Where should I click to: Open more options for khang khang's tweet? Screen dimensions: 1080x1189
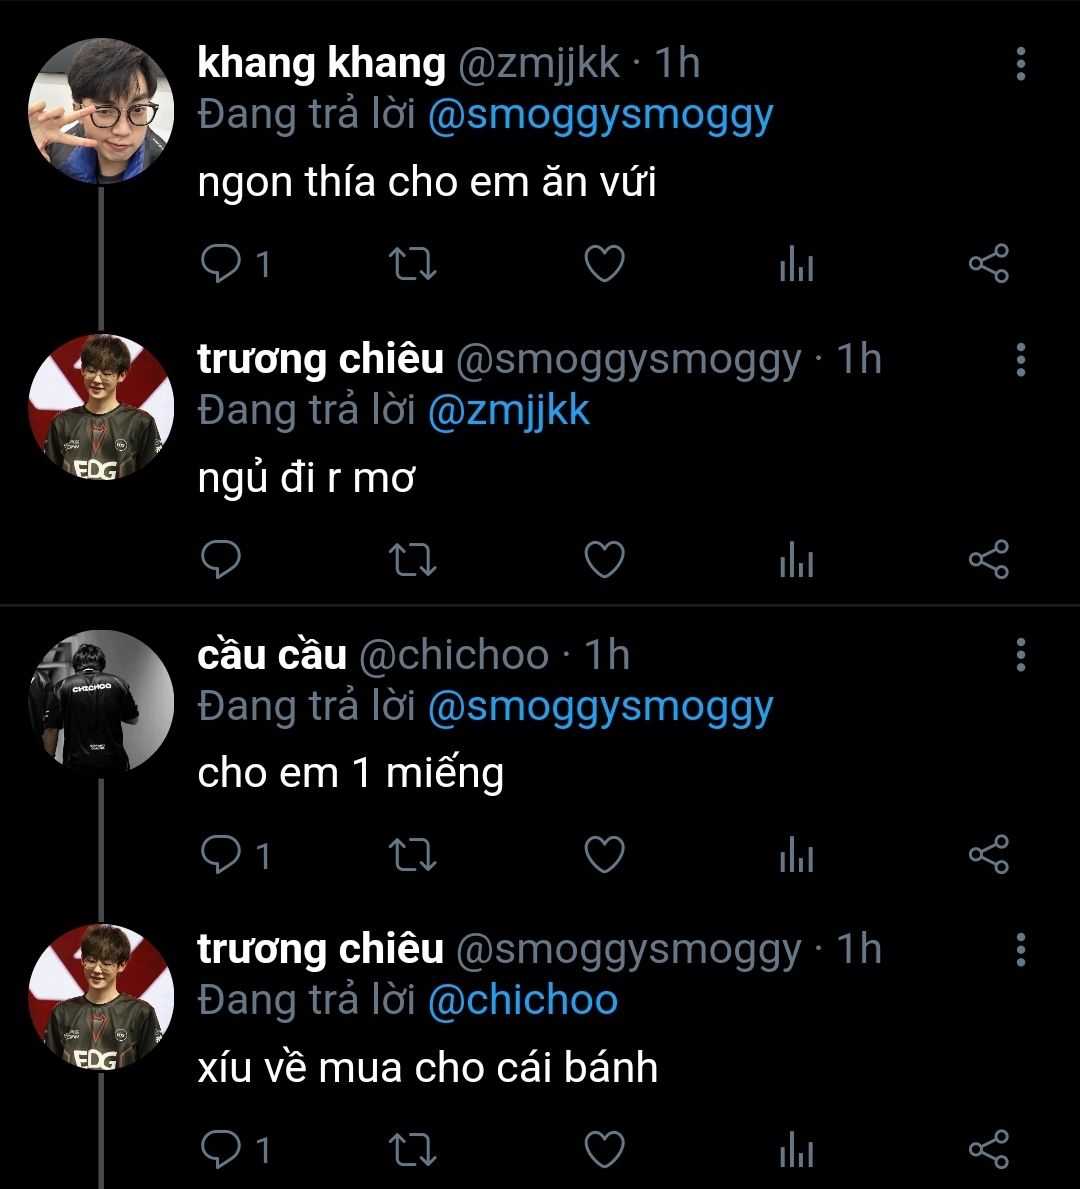click(1021, 64)
